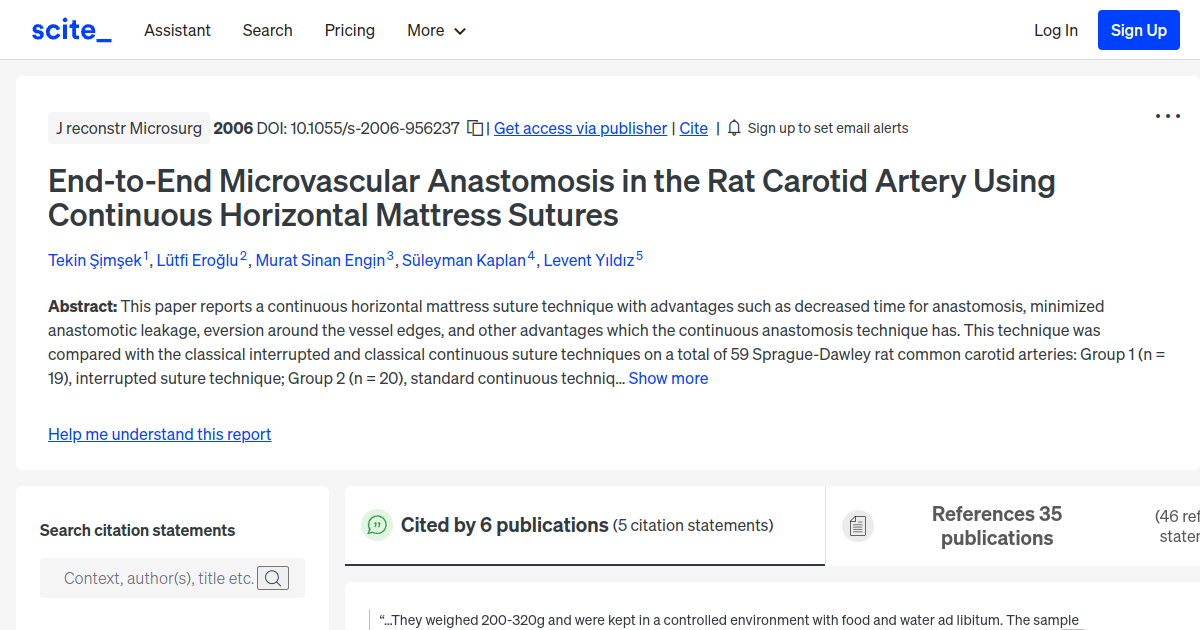This screenshot has height=630, width=1200.
Task: Click the search citation statements input field
Action: click(160, 578)
